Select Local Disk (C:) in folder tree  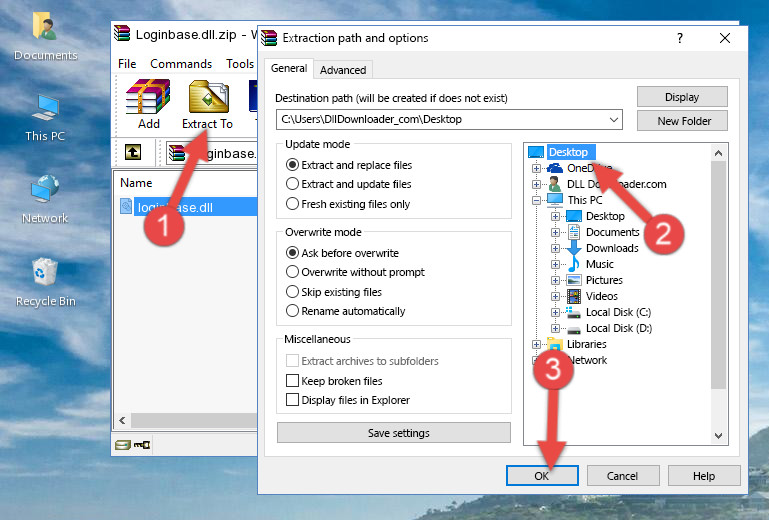(x=617, y=312)
